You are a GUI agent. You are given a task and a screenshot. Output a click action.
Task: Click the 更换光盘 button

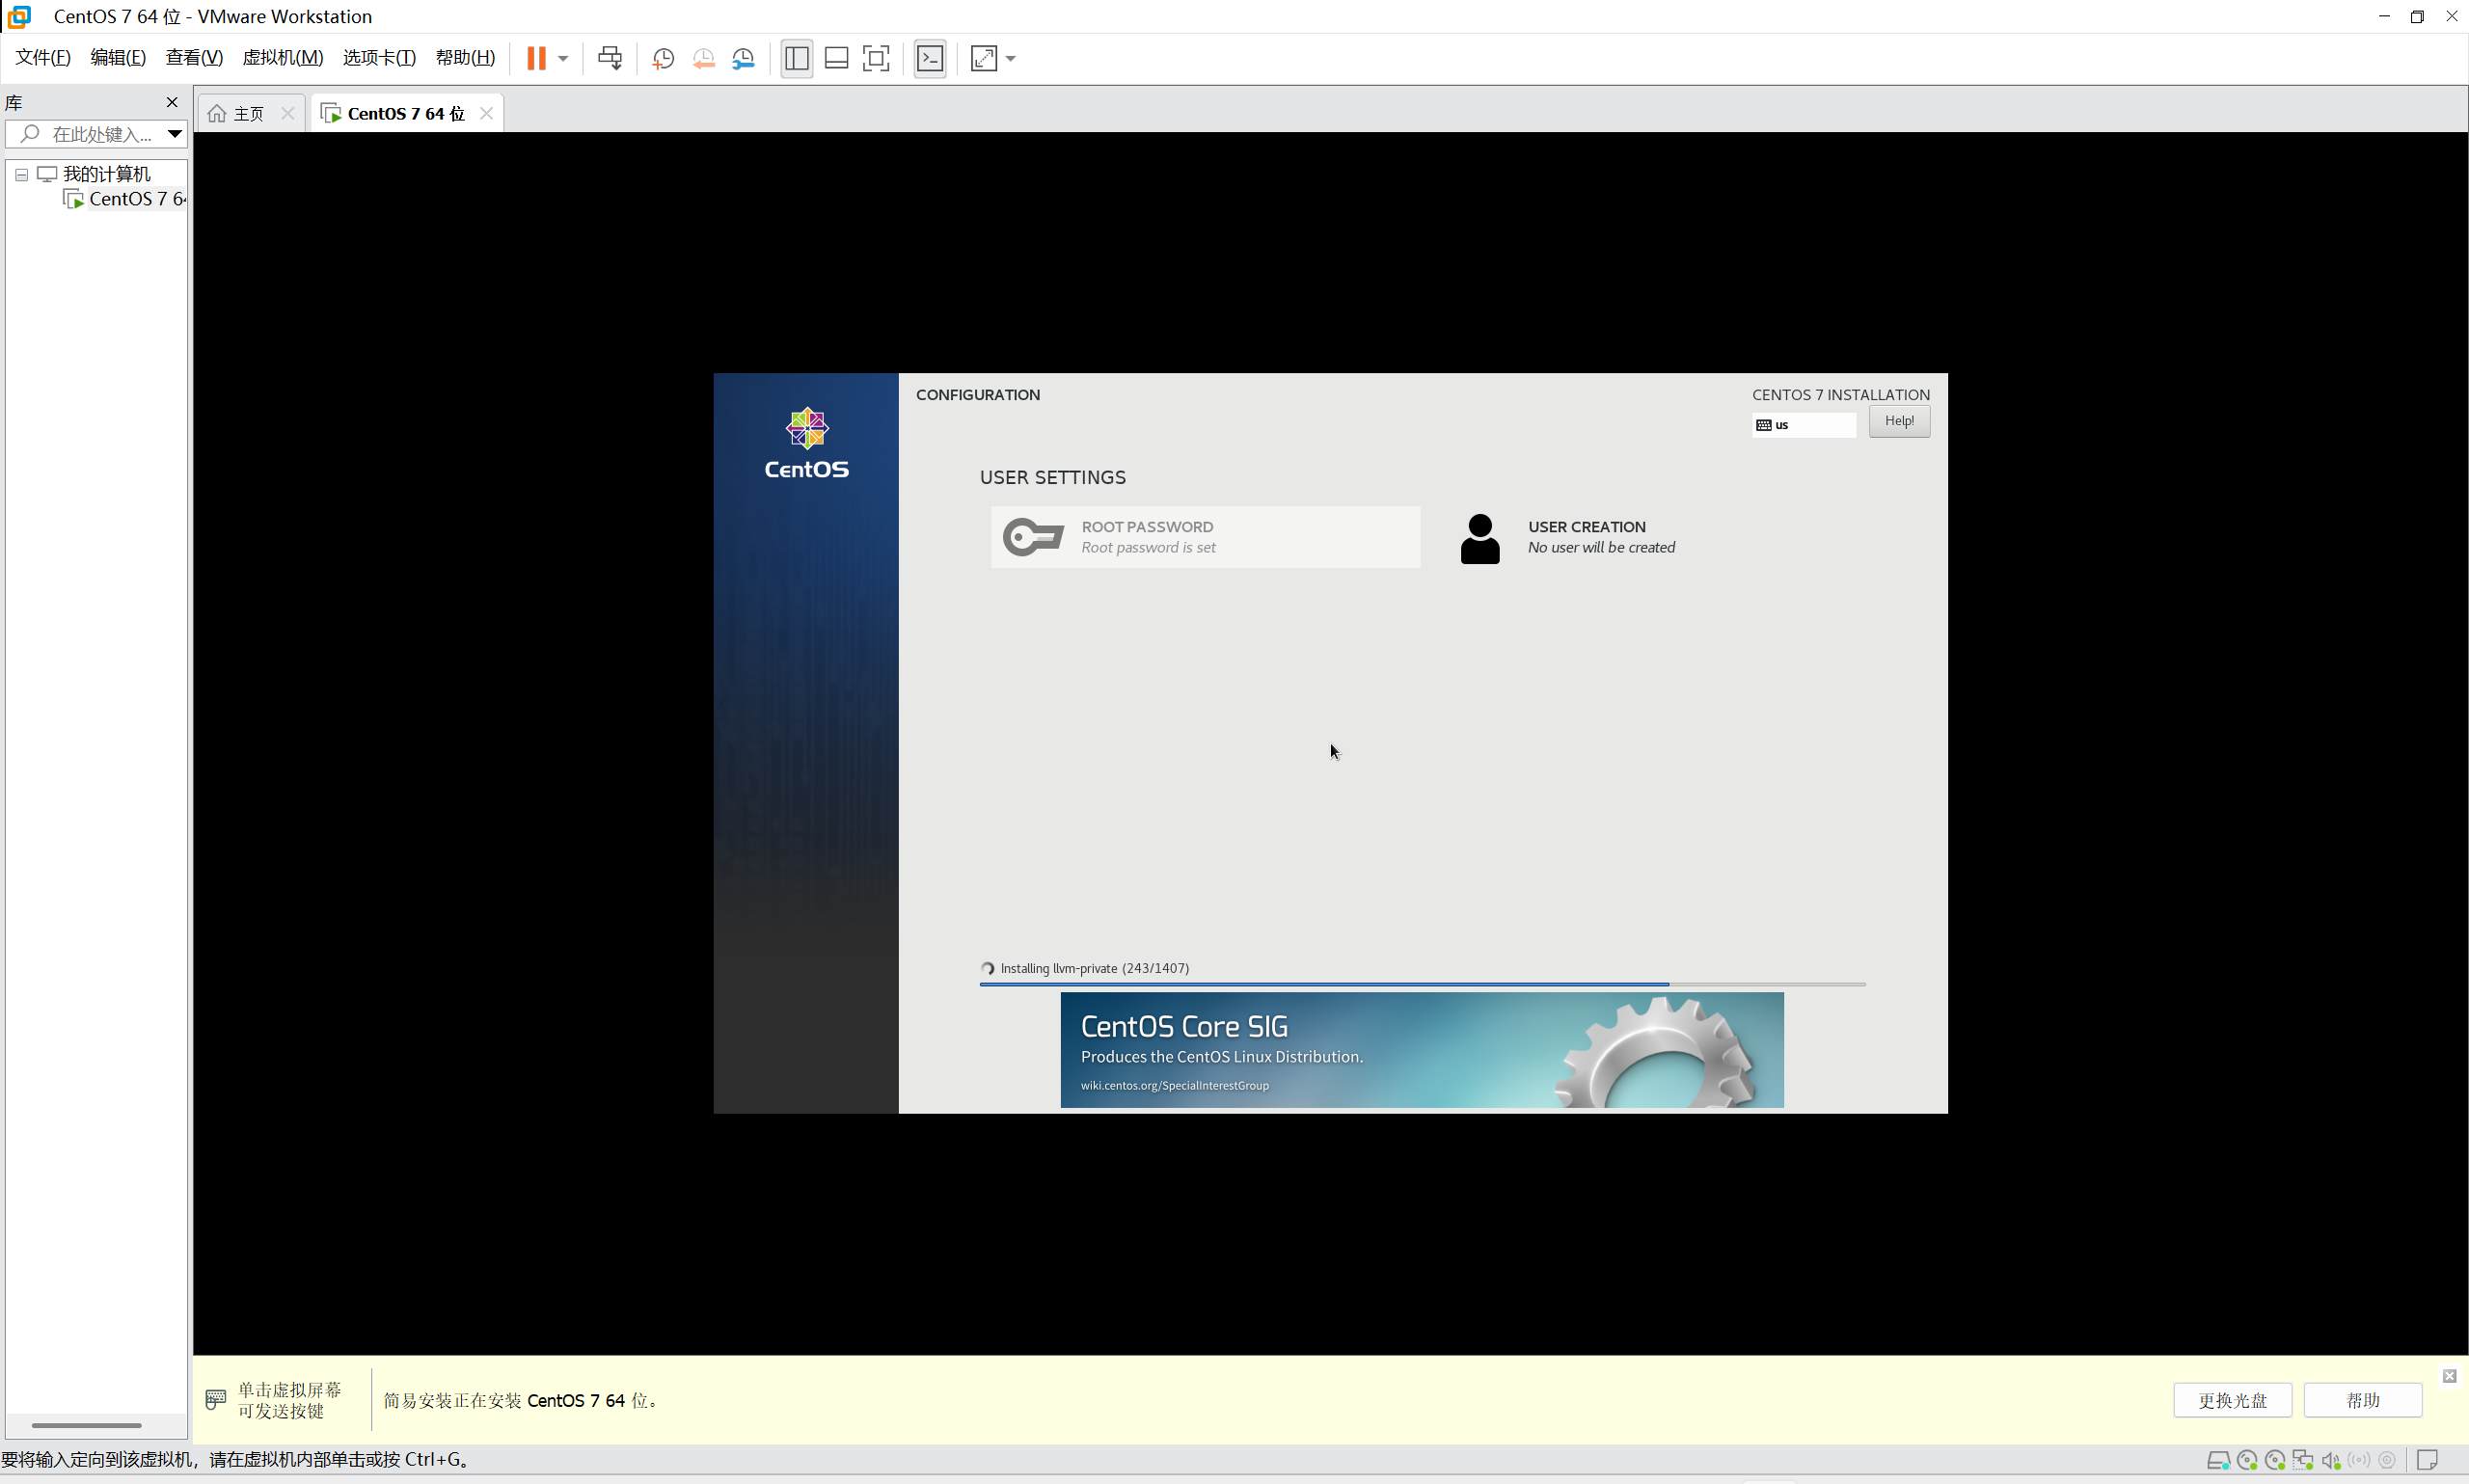pyautogui.click(x=2231, y=1400)
